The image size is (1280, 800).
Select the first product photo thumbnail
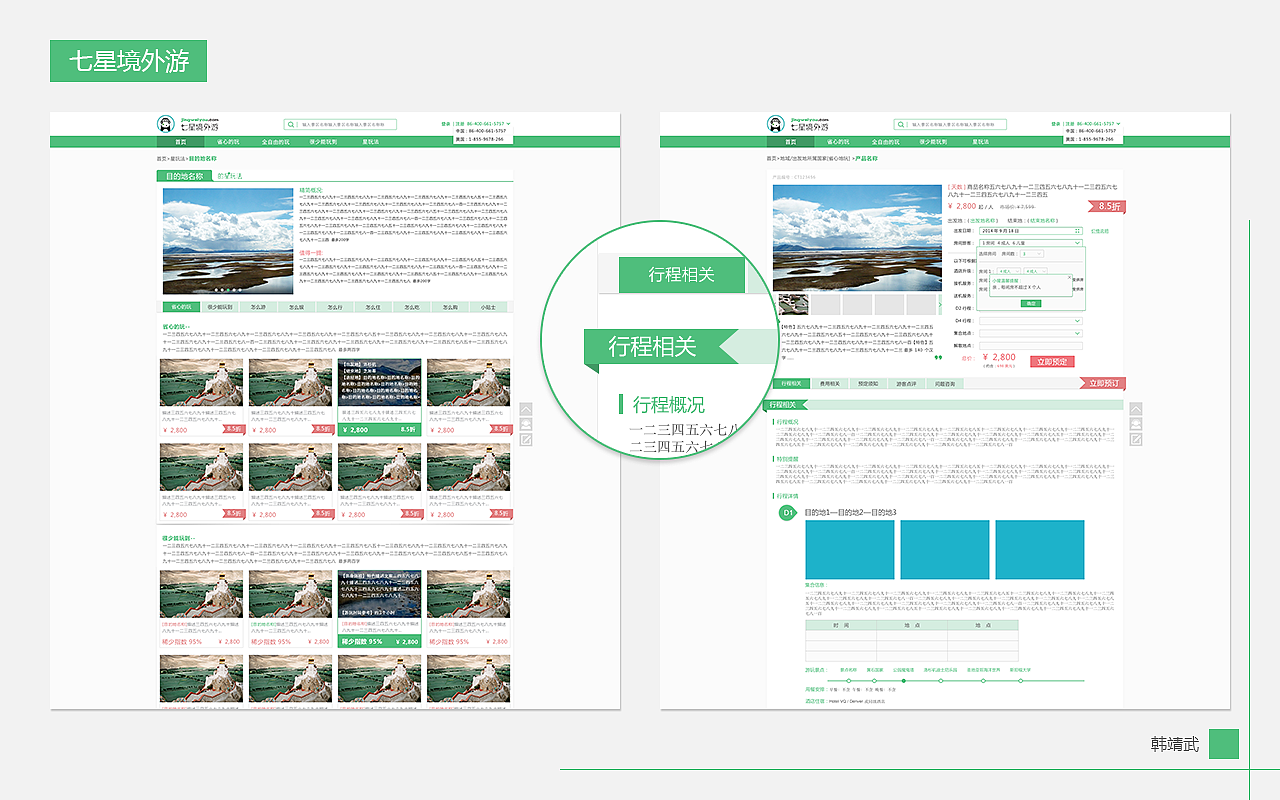coord(793,304)
